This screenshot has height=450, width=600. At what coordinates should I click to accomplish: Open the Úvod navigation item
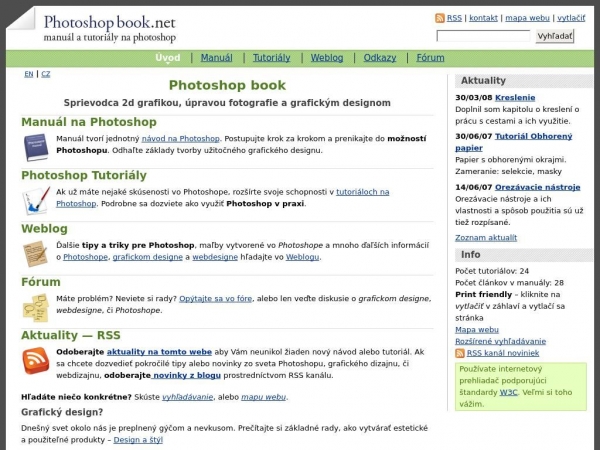tap(168, 58)
